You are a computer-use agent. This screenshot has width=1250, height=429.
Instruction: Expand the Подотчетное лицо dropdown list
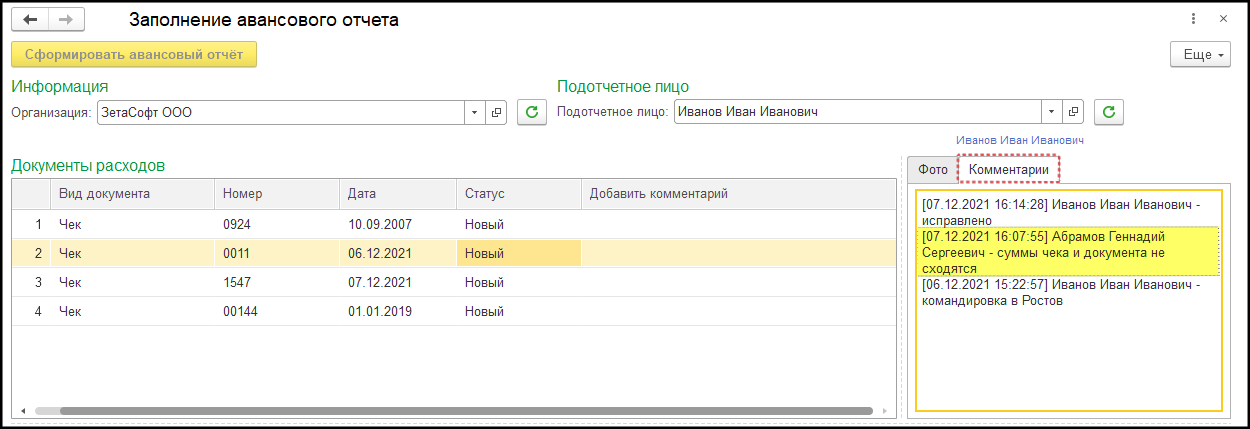tap(1051, 112)
